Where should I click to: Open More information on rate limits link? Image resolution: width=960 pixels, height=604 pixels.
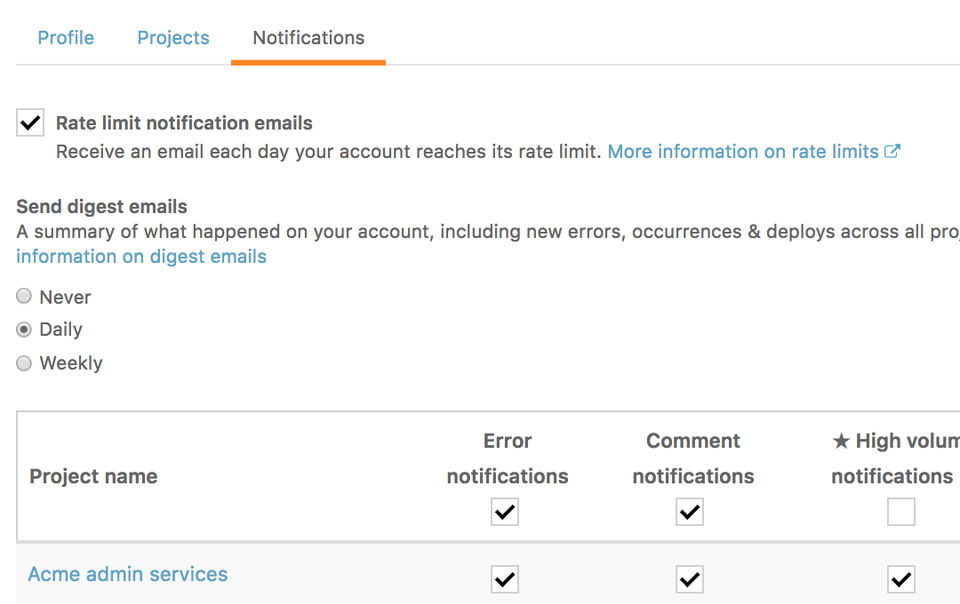pos(743,152)
